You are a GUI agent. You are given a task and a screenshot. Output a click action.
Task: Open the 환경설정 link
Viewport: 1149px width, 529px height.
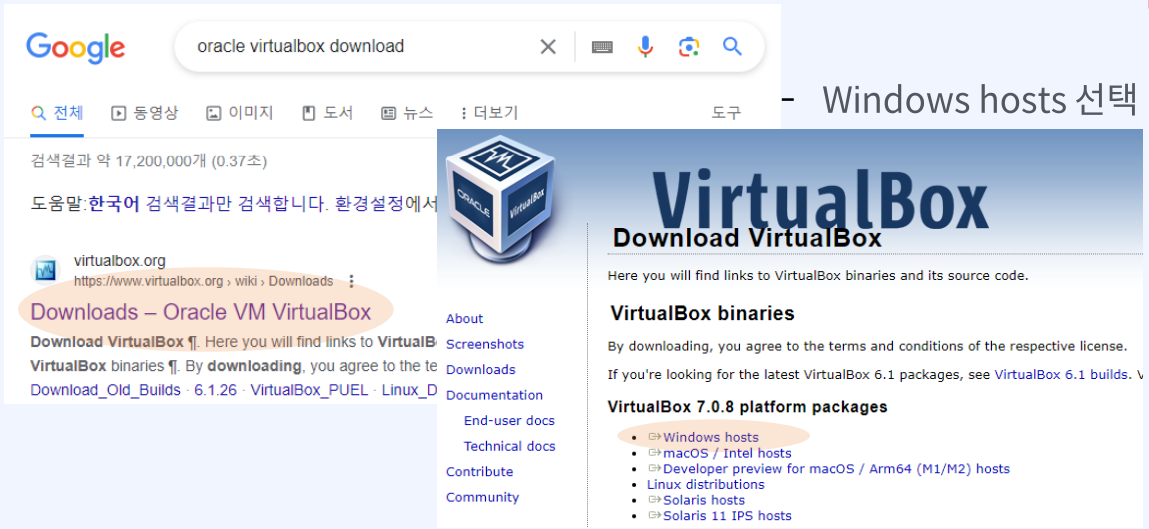coord(369,204)
